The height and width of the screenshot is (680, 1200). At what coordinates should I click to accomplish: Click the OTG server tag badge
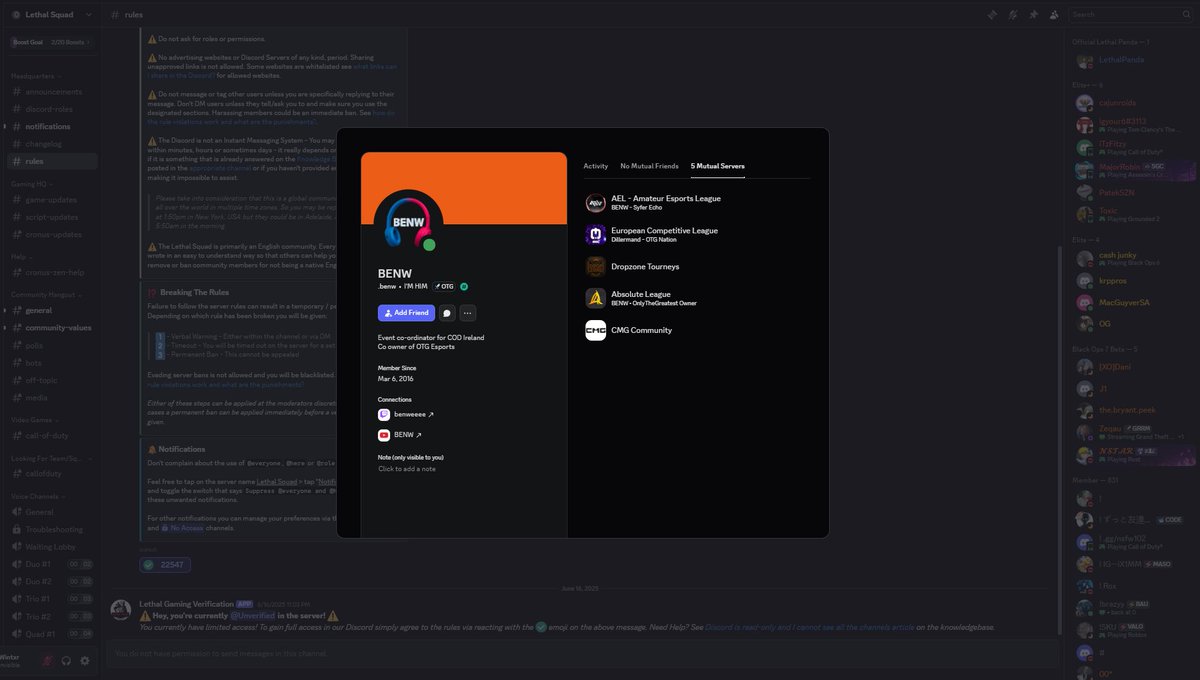[443, 286]
